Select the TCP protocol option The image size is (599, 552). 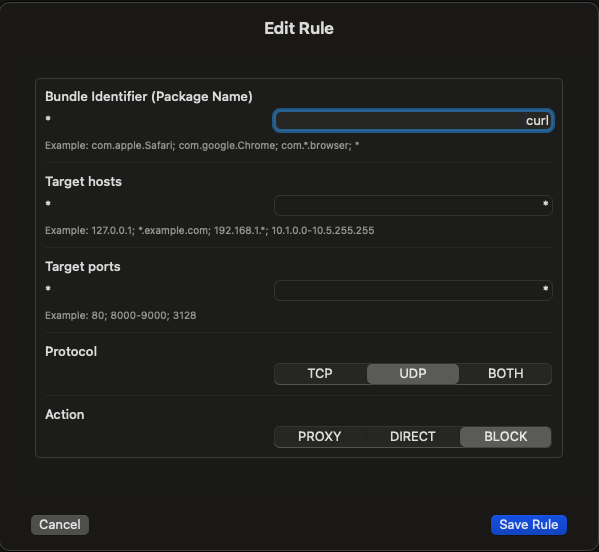[x=320, y=374]
